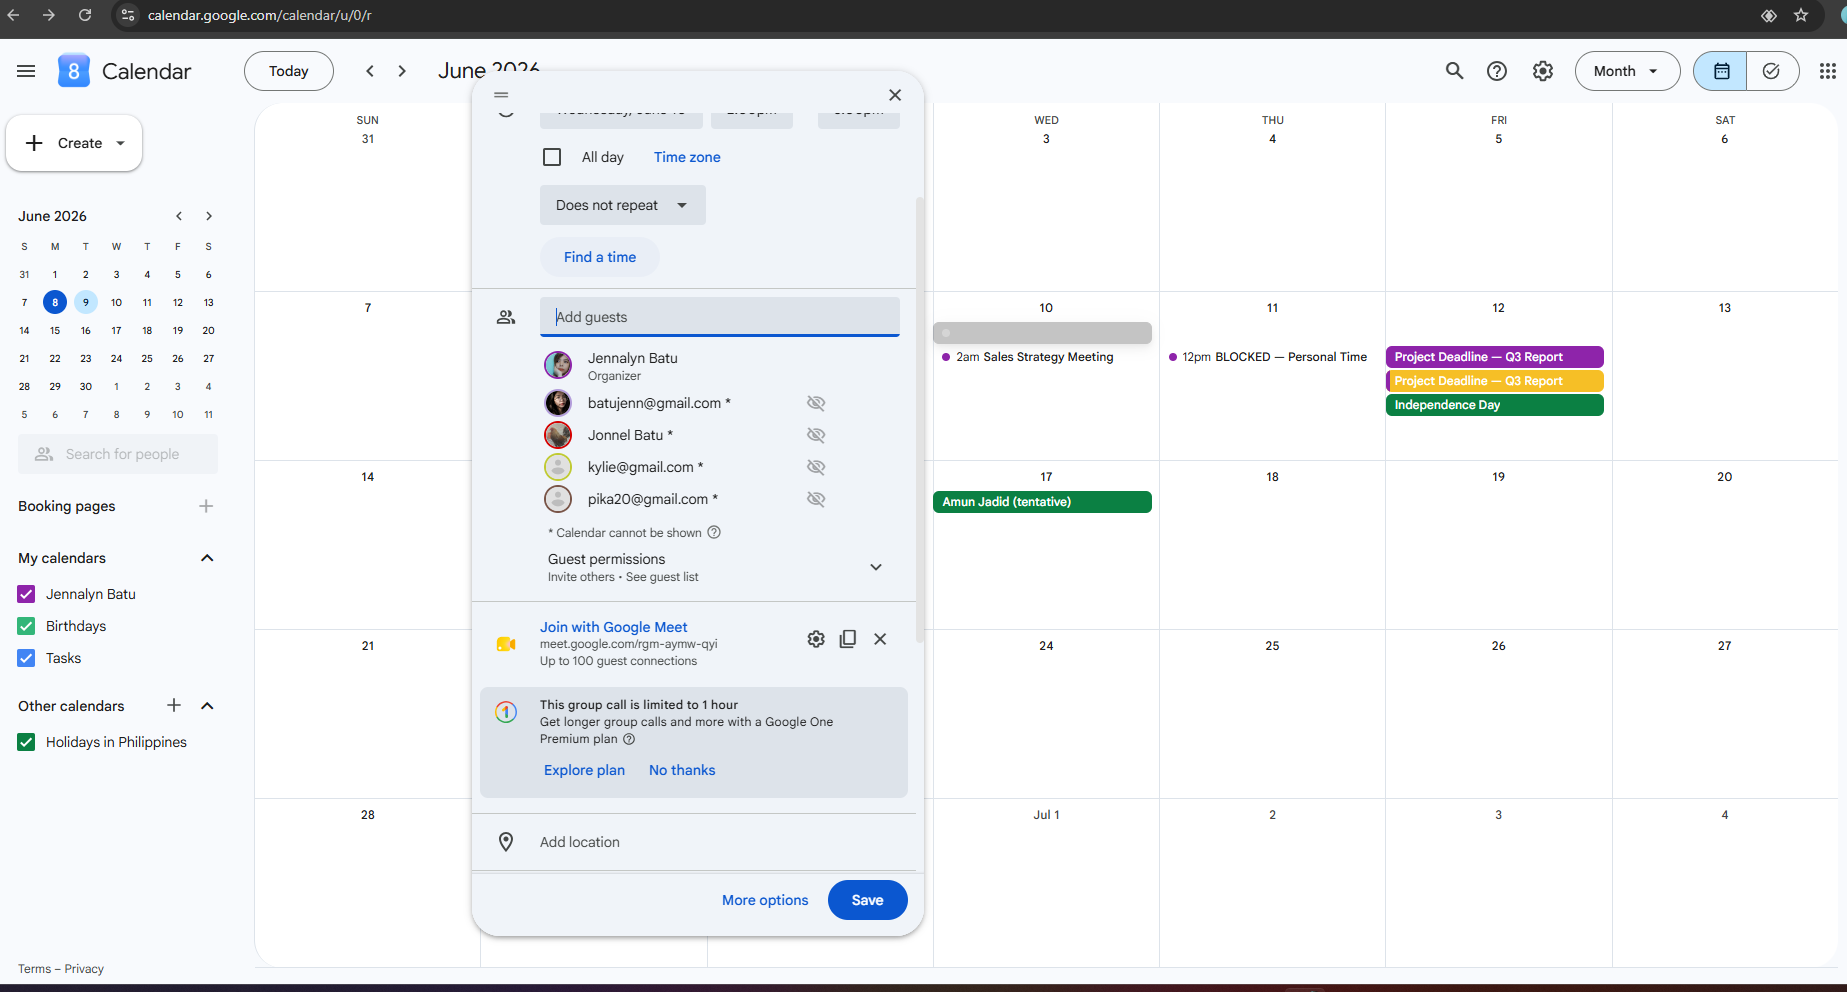1847x992 pixels.
Task: Check the All day checkbox
Action: pos(552,157)
